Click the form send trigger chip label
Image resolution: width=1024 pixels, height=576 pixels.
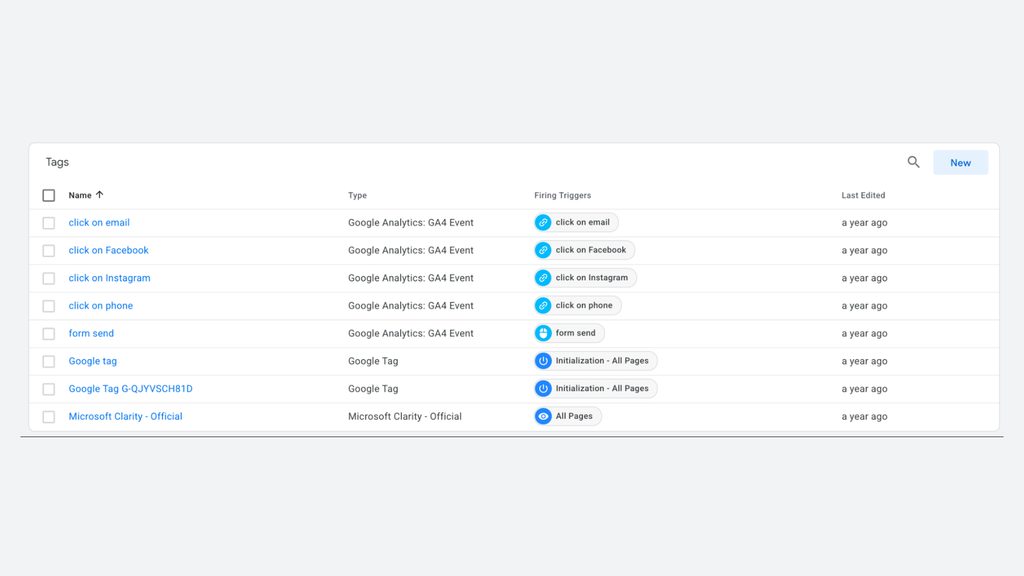[575, 332]
